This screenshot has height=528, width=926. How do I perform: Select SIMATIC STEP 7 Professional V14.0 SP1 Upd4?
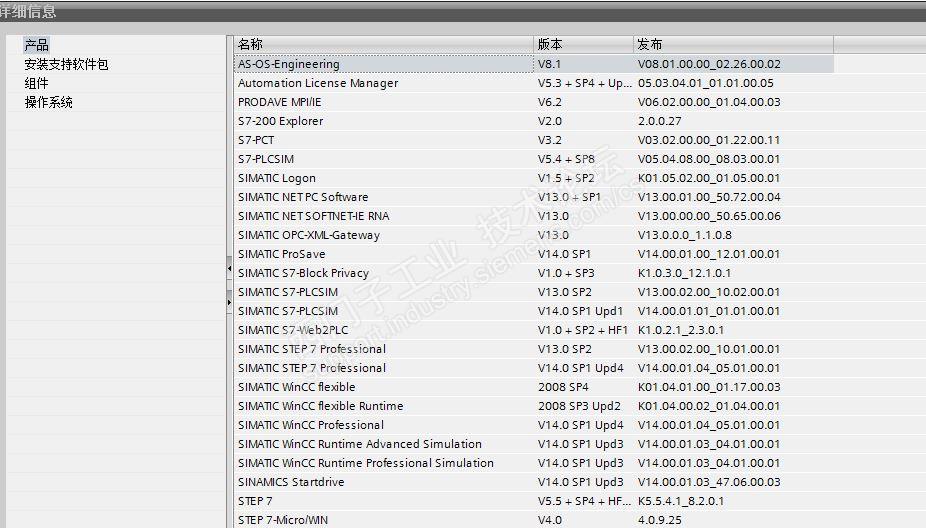coord(534,368)
